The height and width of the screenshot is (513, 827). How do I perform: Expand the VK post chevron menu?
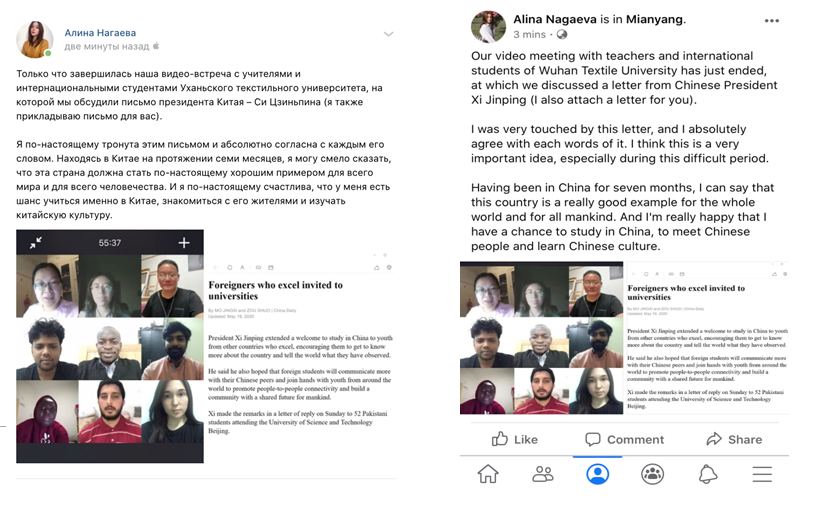pyautogui.click(x=388, y=34)
